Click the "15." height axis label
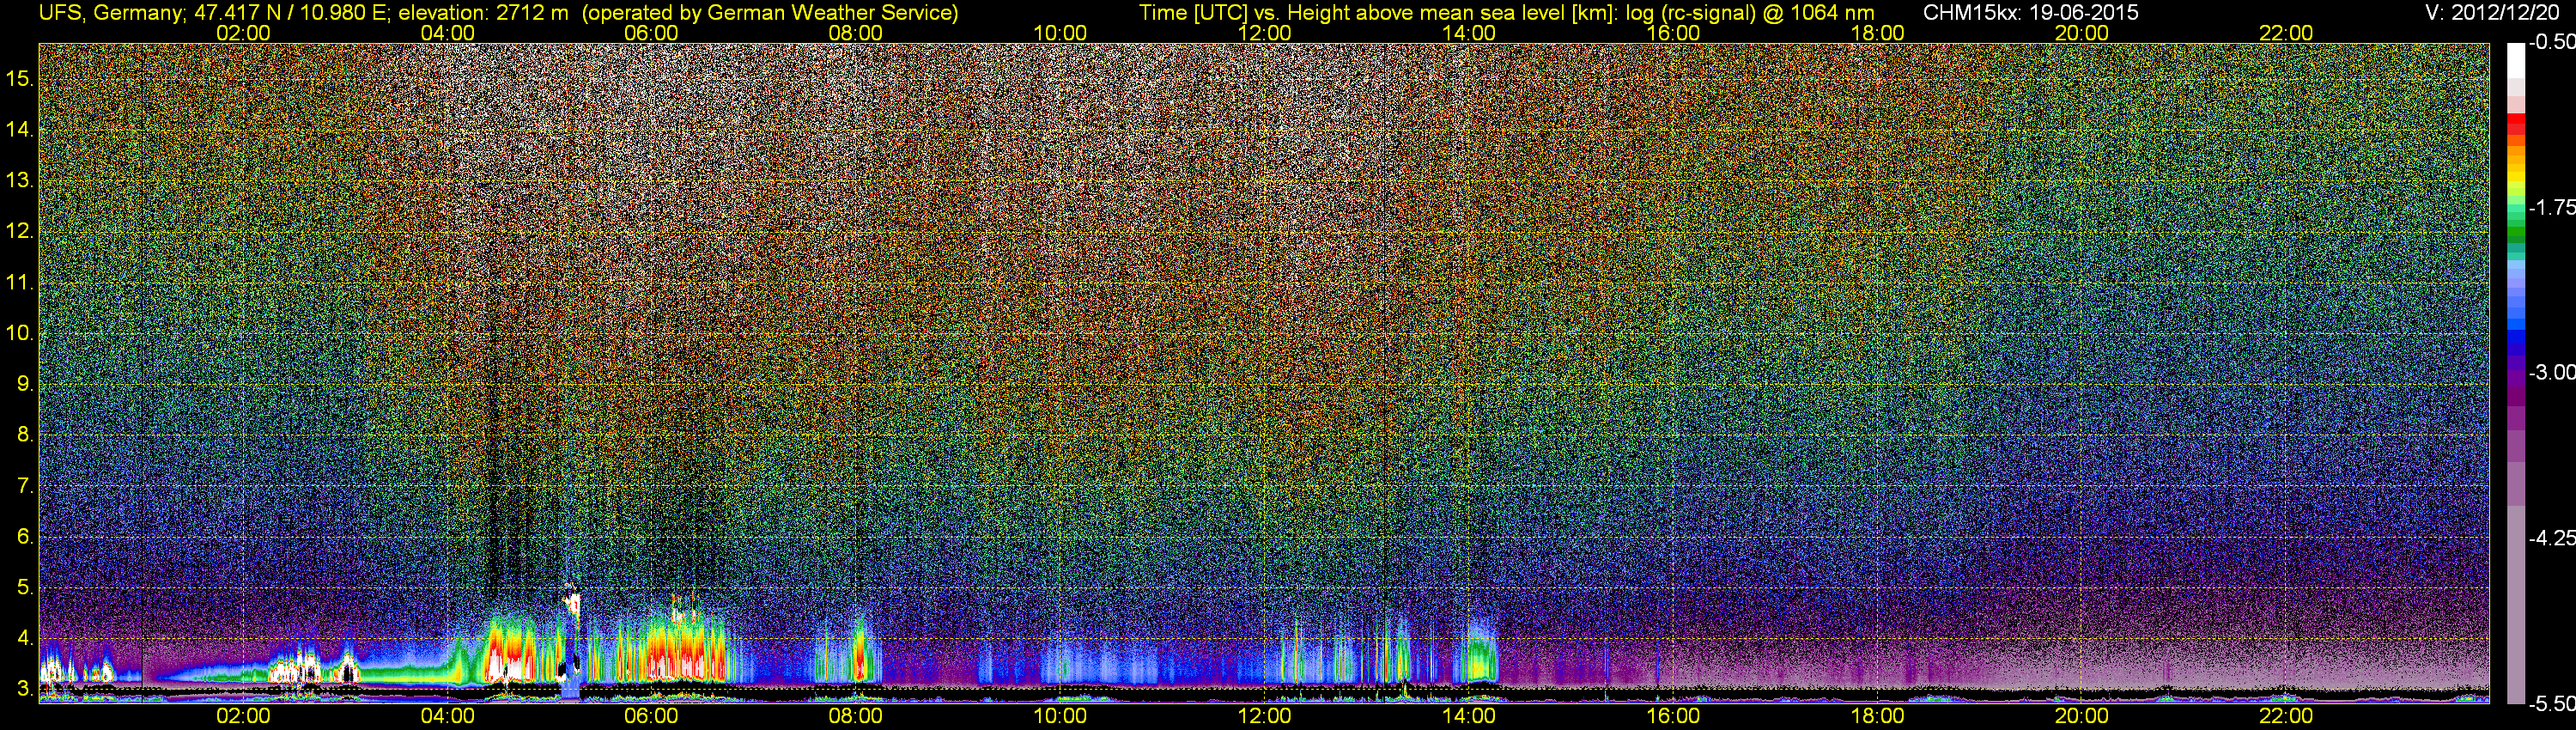 tap(20, 79)
